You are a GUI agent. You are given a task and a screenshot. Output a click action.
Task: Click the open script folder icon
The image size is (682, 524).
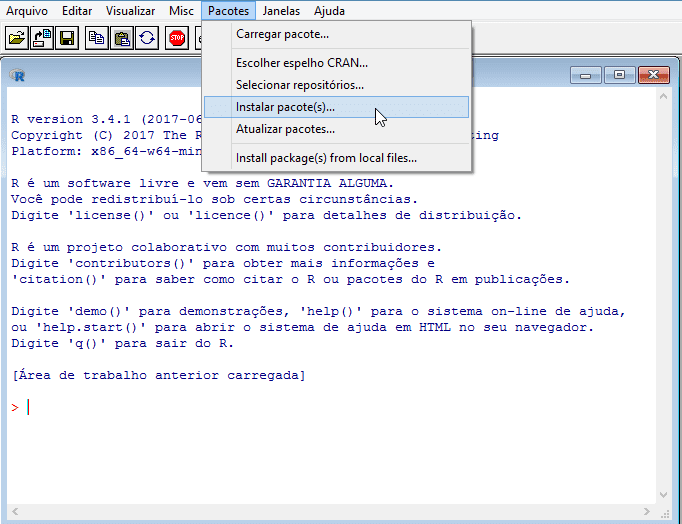click(x=17, y=39)
